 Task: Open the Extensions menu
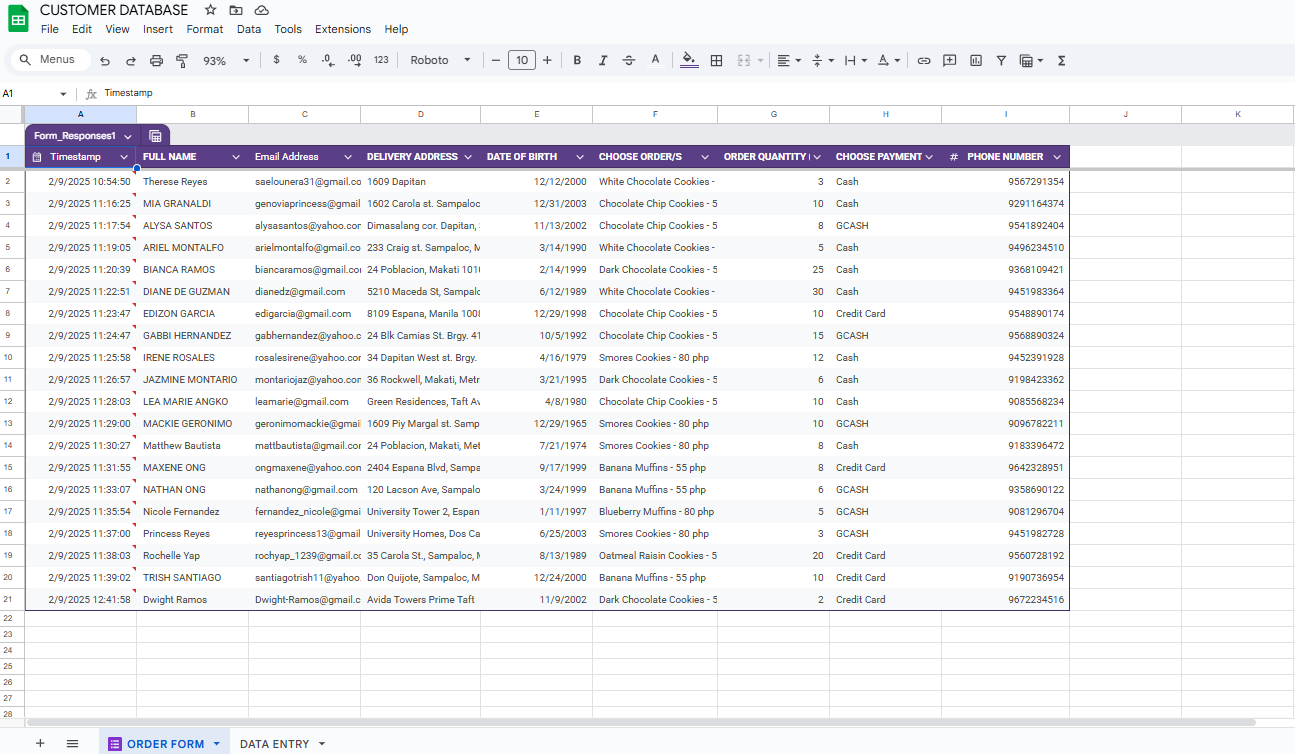(x=342, y=29)
